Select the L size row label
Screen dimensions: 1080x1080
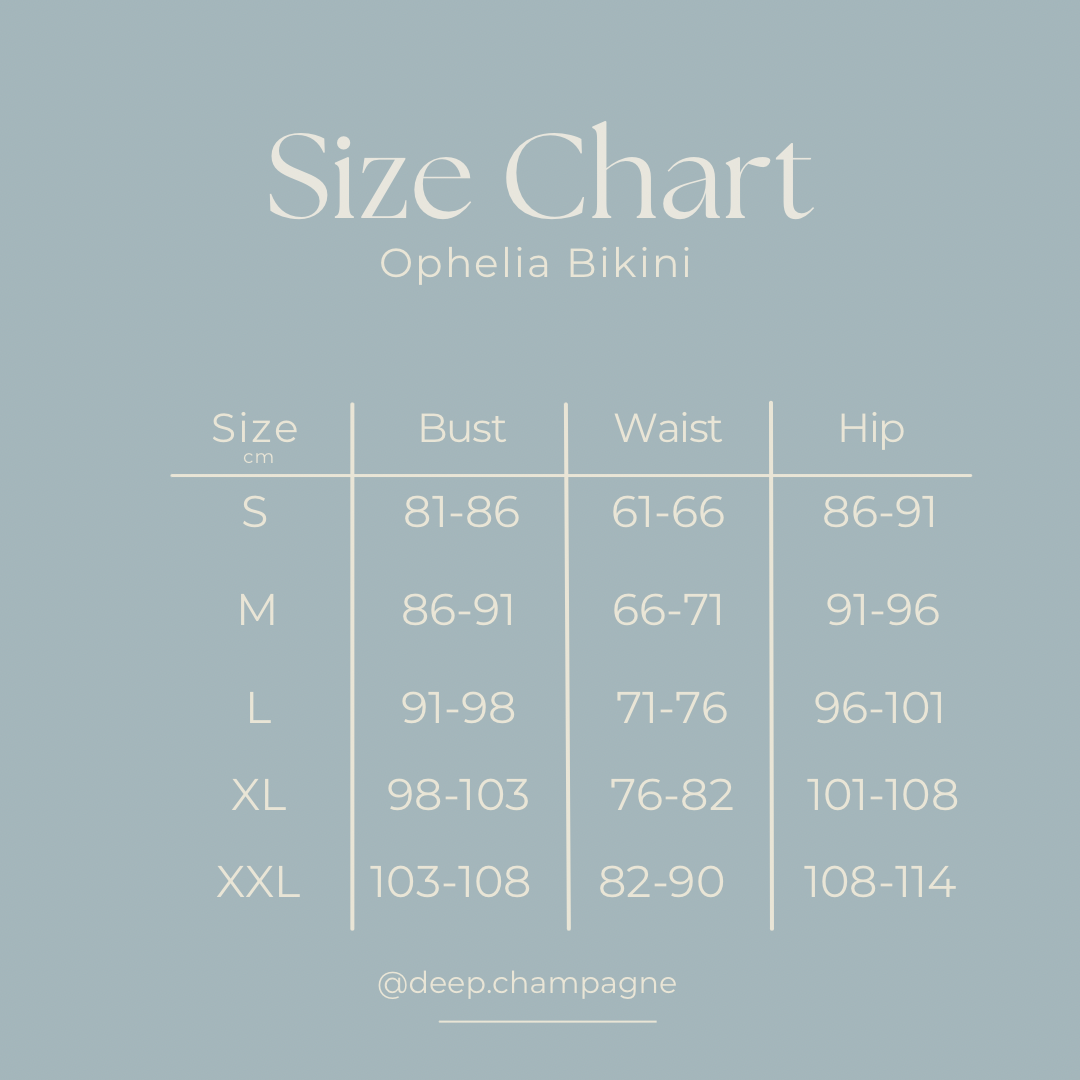(x=259, y=708)
